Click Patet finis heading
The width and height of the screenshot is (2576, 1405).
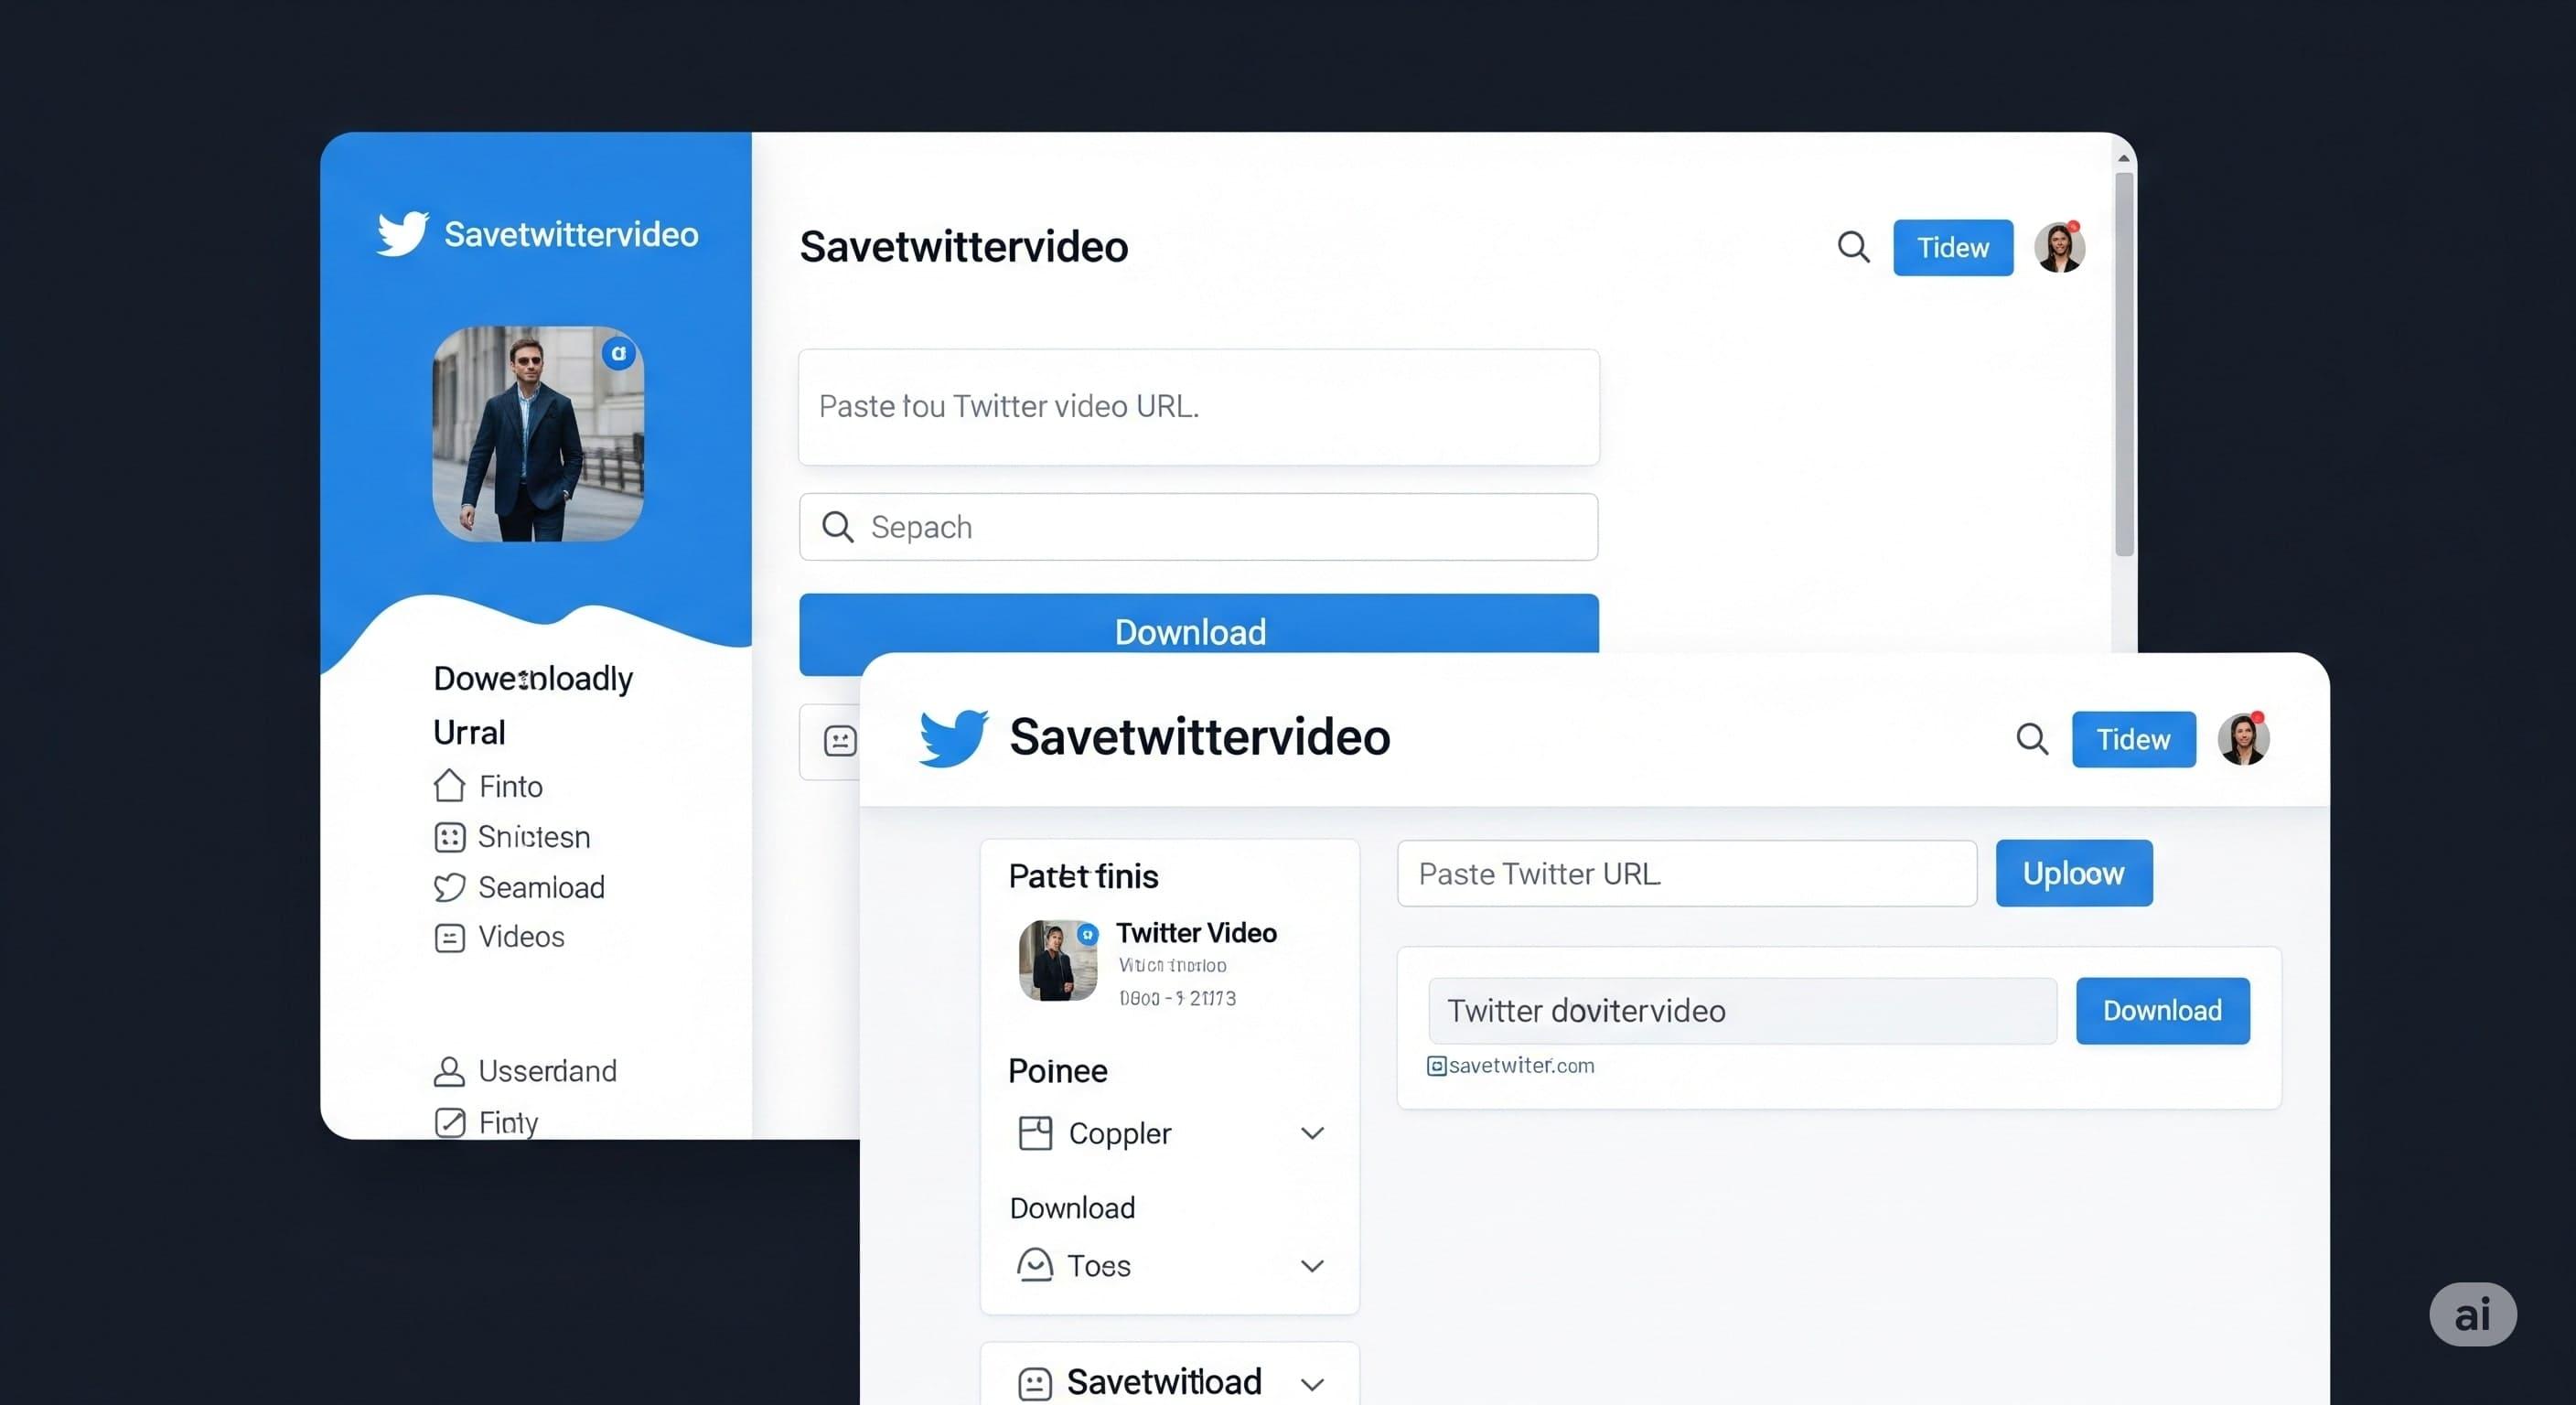(1083, 876)
